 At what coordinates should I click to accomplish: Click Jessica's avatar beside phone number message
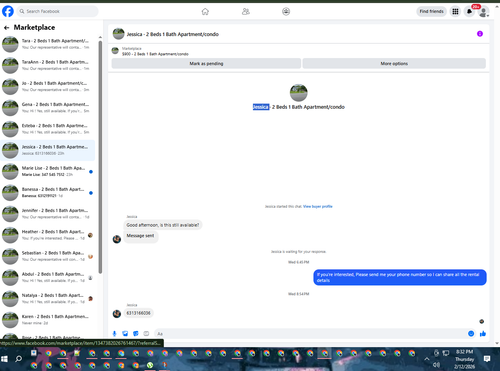[117, 314]
